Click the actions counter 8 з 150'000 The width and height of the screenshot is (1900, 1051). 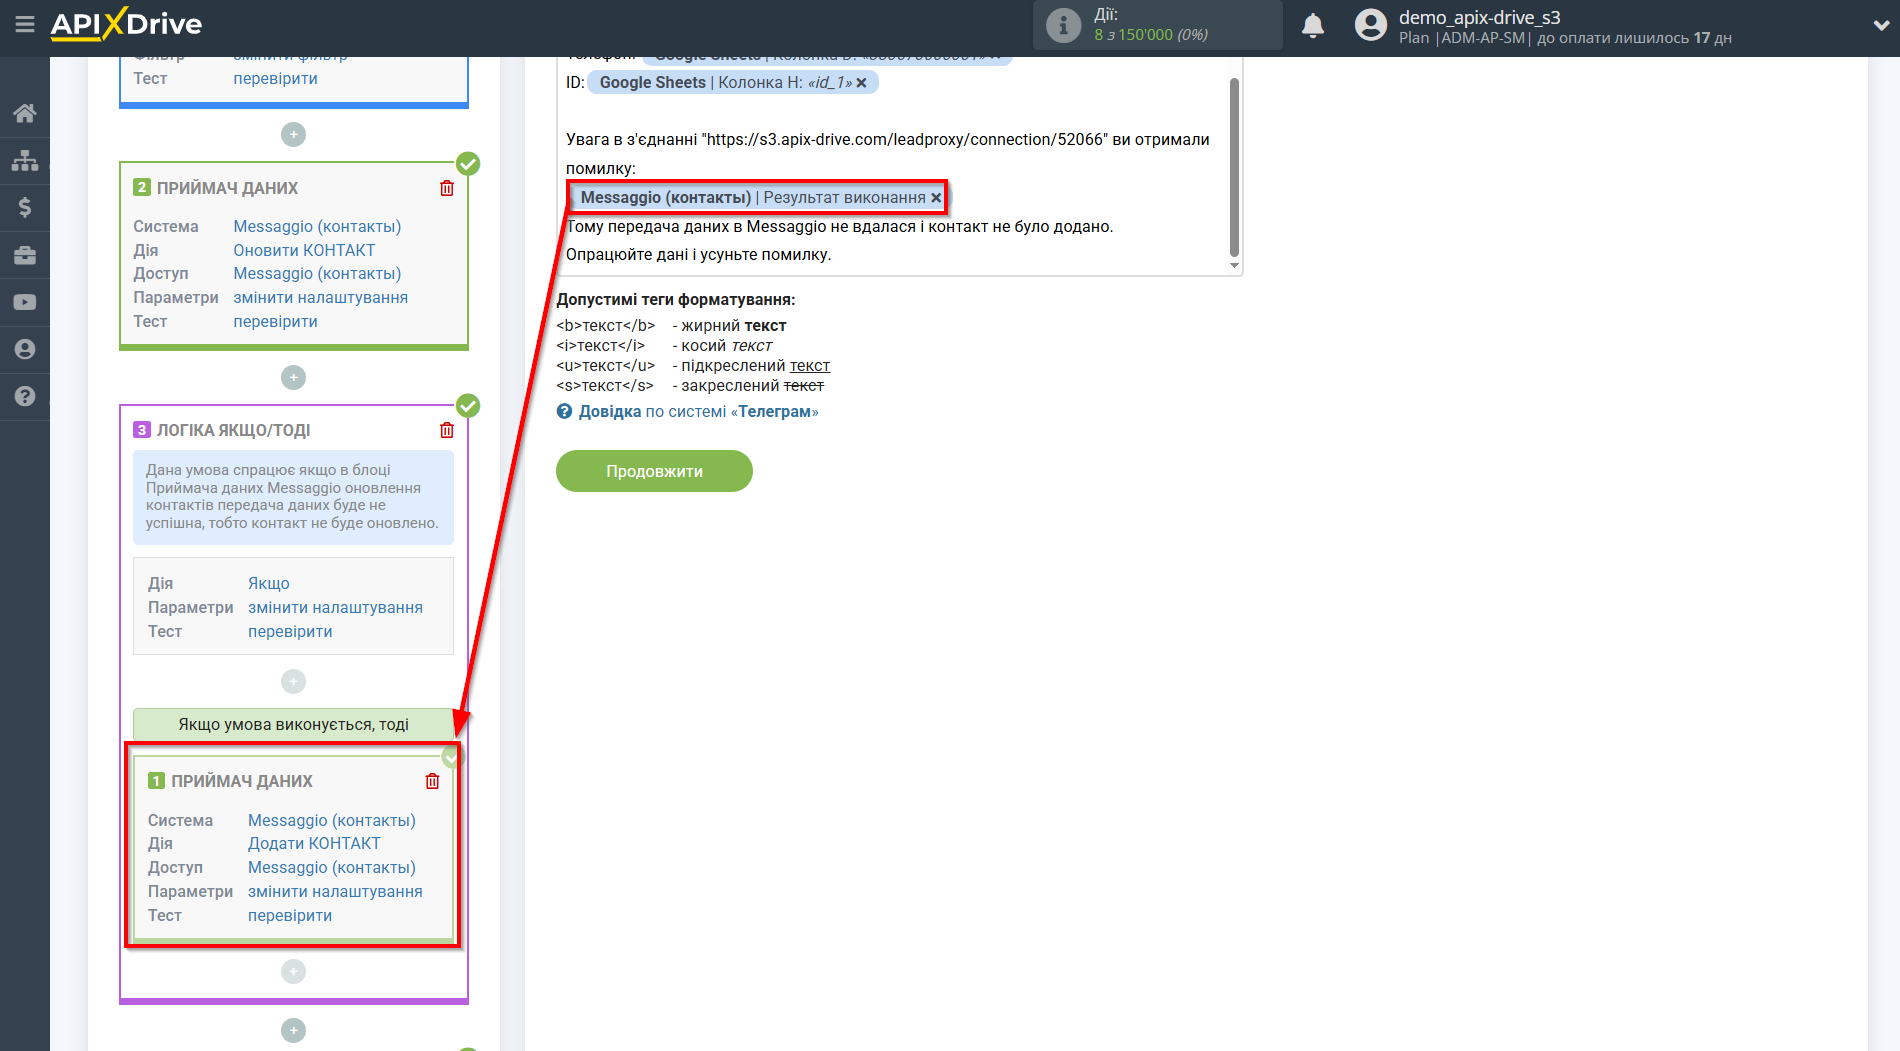coord(1150,35)
